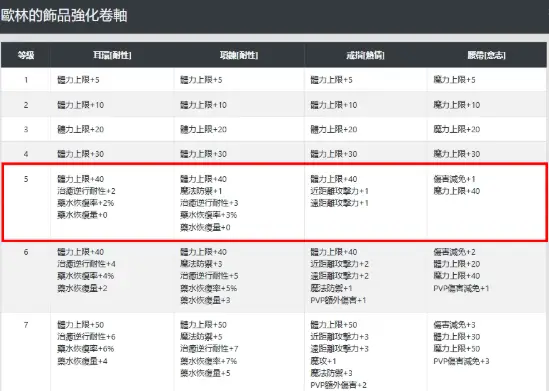Click the 近距離攻擊力+2 line
Image resolution: width=549 pixels, height=391 pixels.
339,264
